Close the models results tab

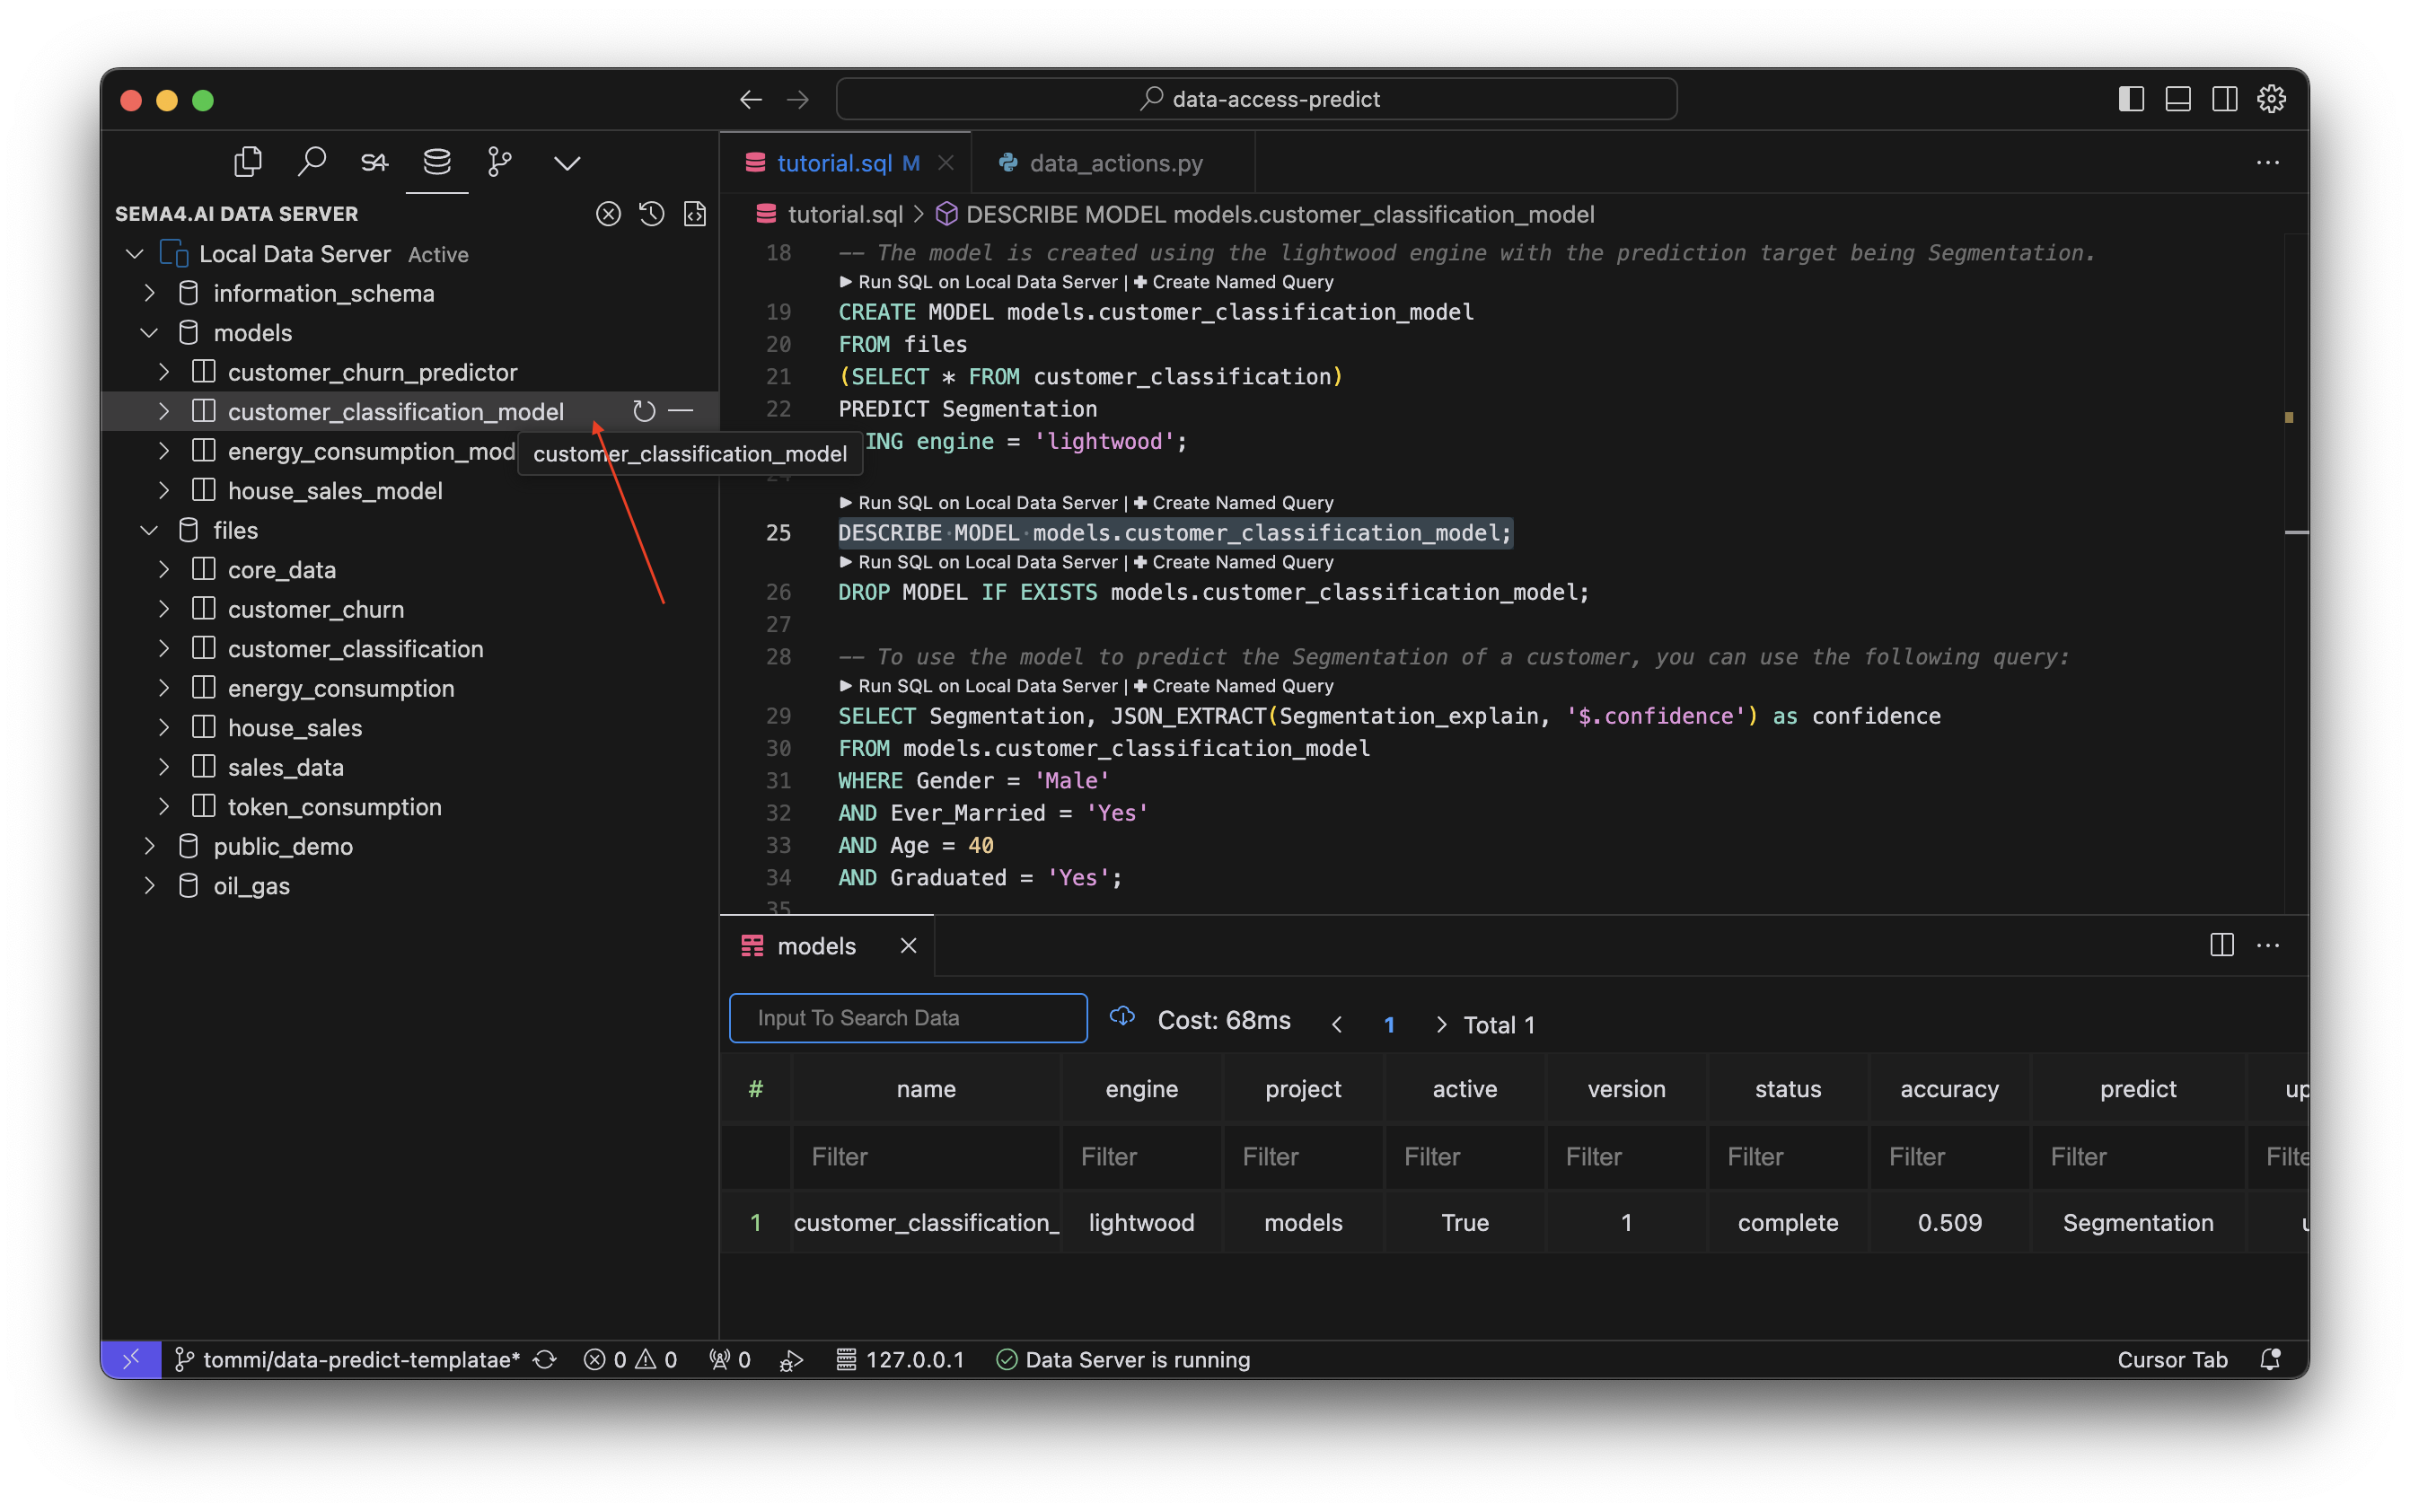pyautogui.click(x=908, y=945)
